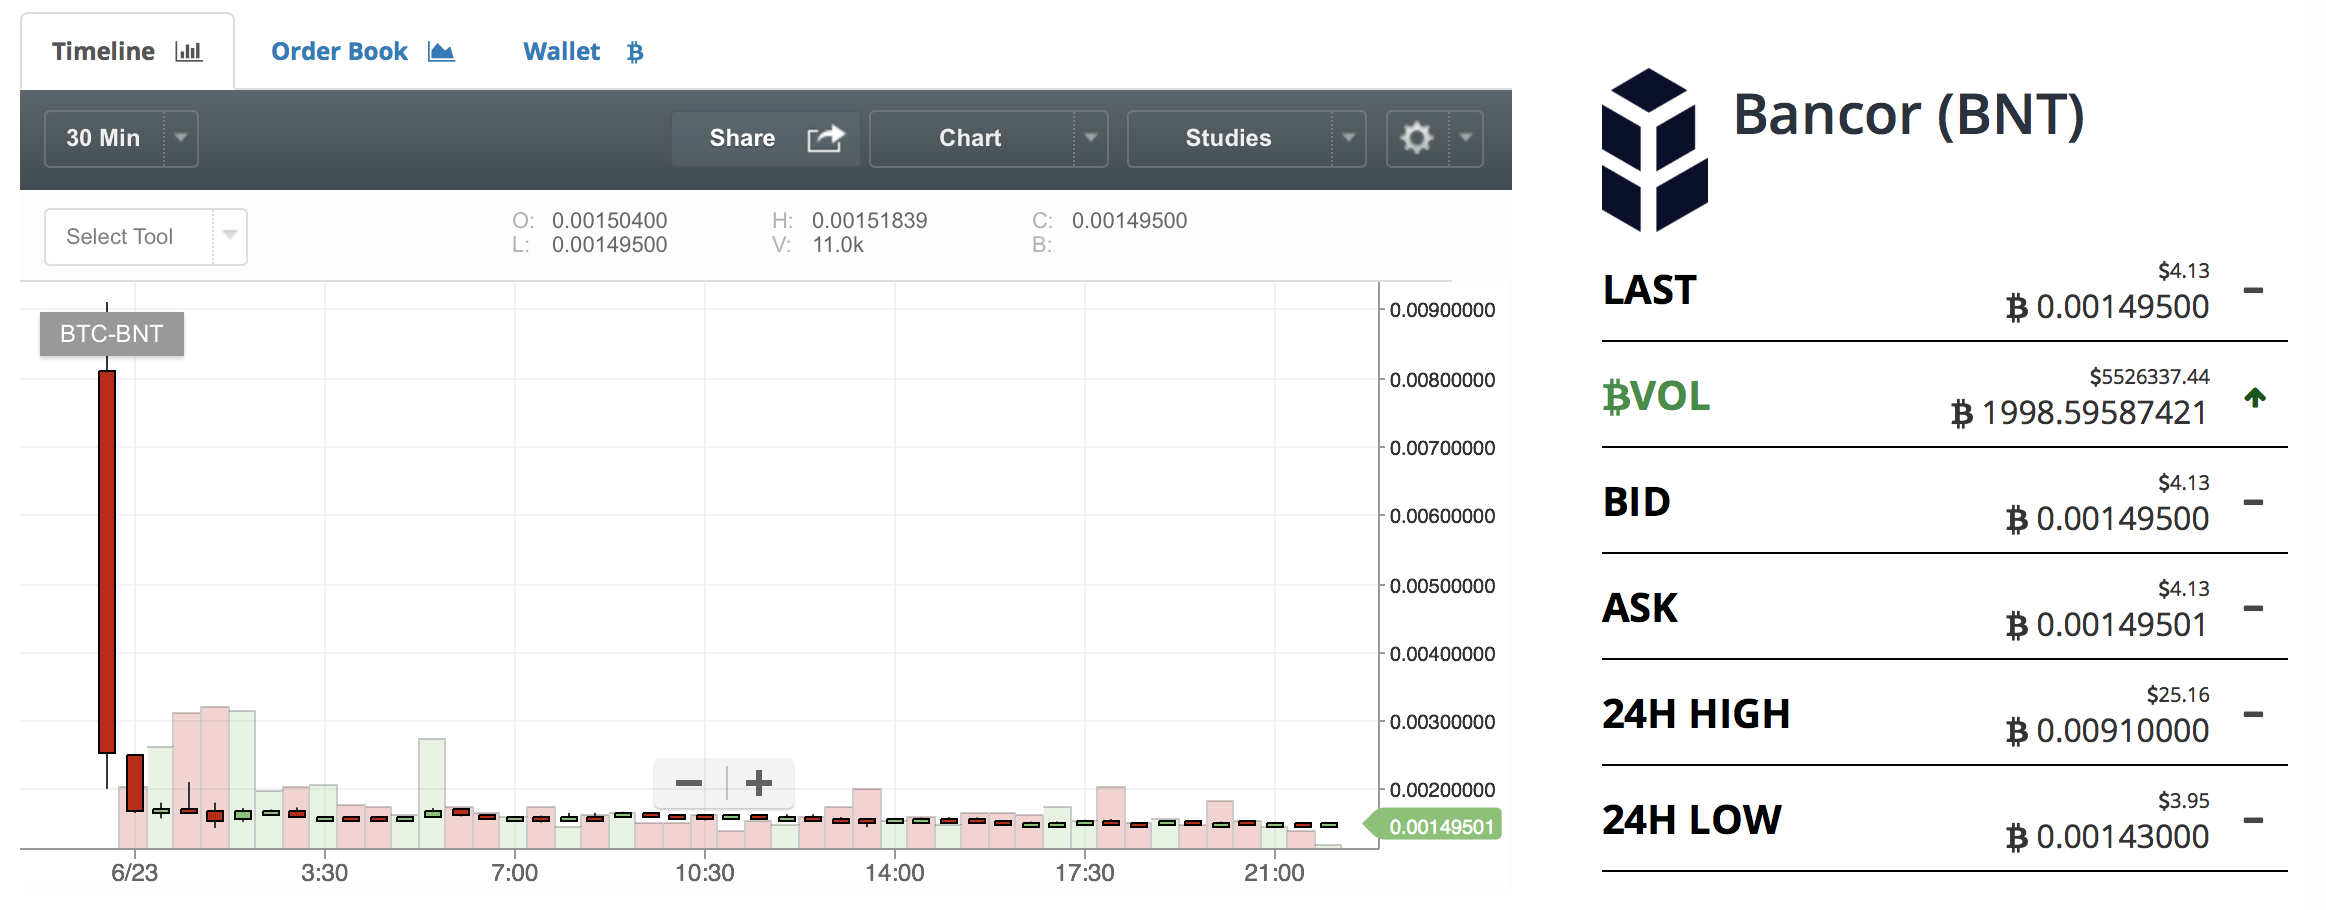The height and width of the screenshot is (910, 2326).
Task: Click the BTC-BNT chart label
Action: pos(111,334)
